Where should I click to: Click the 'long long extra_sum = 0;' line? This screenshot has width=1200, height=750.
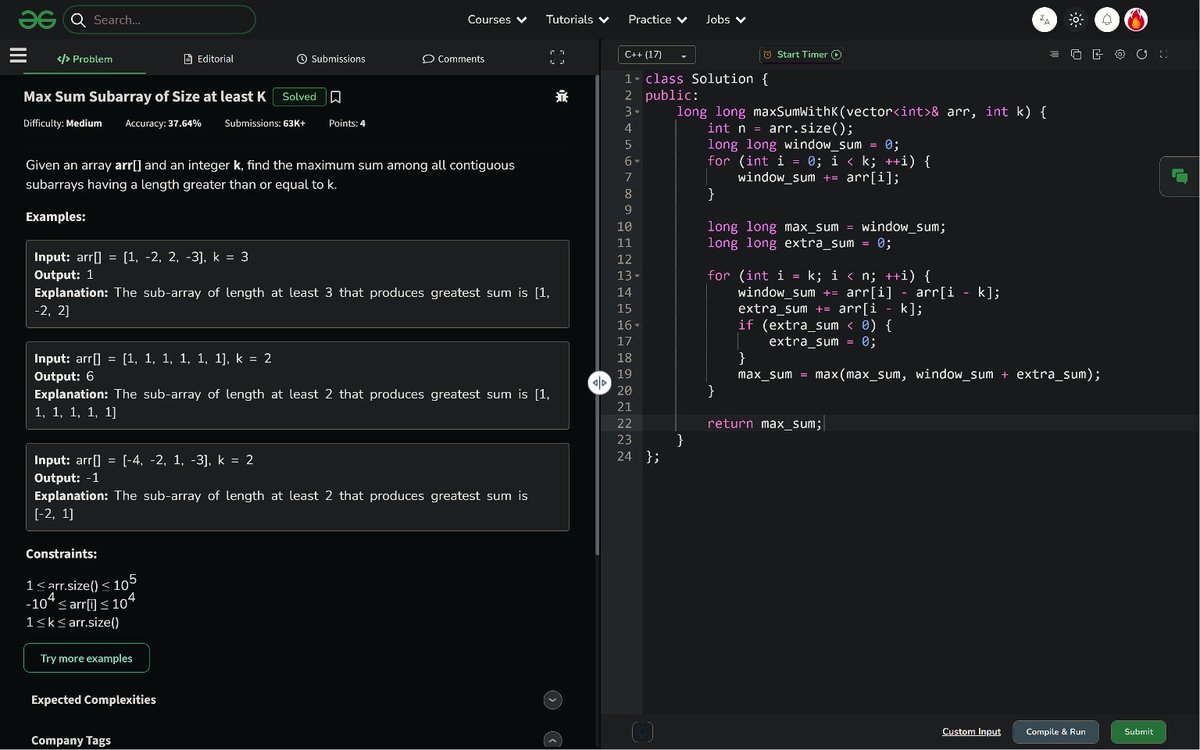coord(798,243)
